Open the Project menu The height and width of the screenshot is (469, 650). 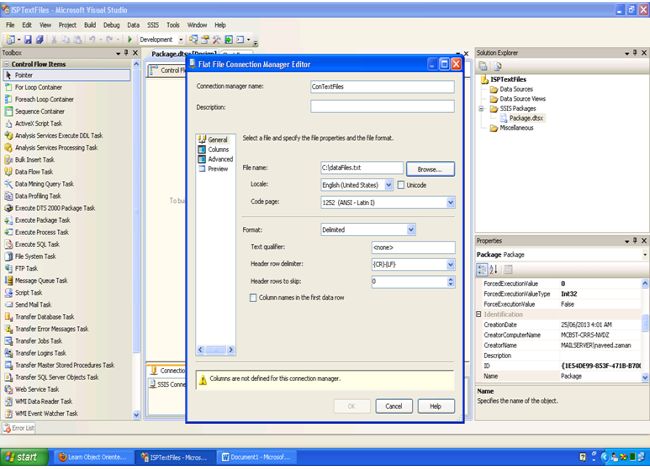coord(68,25)
